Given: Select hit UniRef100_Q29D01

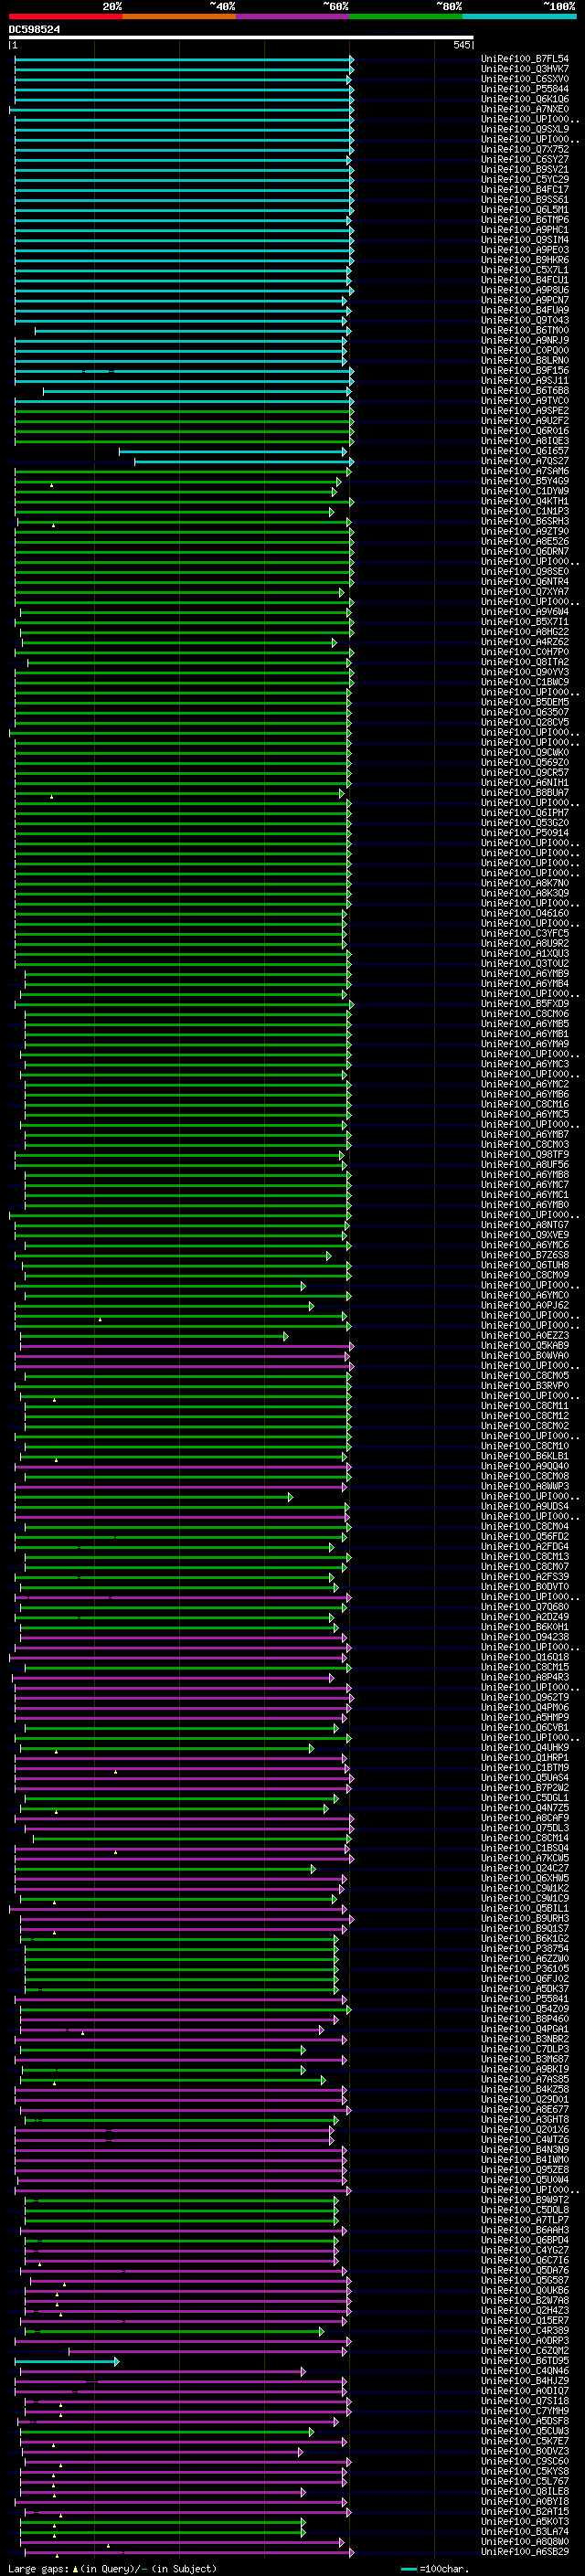Looking at the screenshot, I should pos(525,2100).
